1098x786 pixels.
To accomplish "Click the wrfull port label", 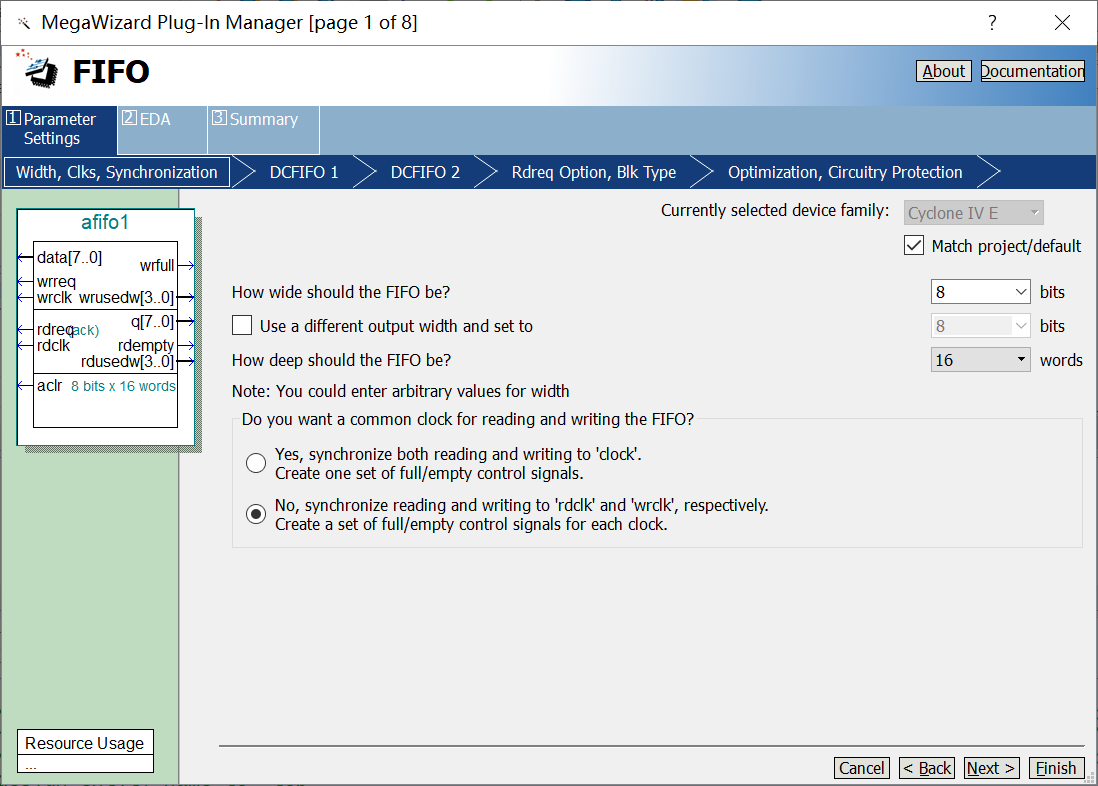I will point(157,266).
